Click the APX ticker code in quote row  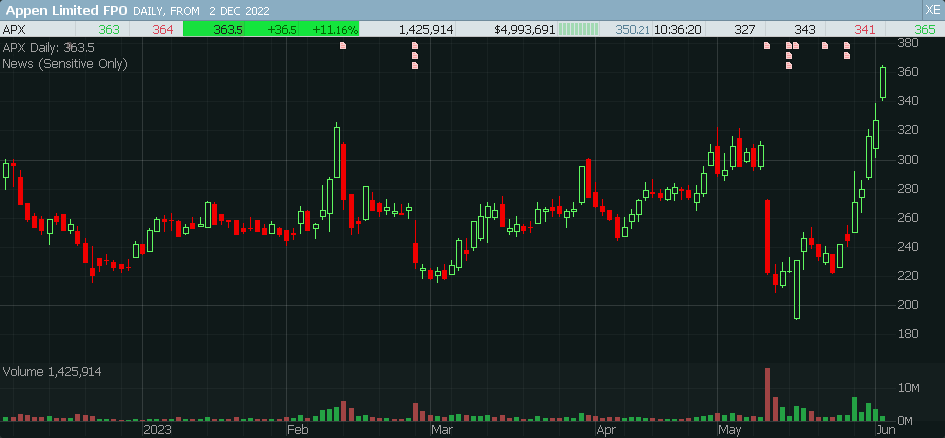(x=14, y=30)
